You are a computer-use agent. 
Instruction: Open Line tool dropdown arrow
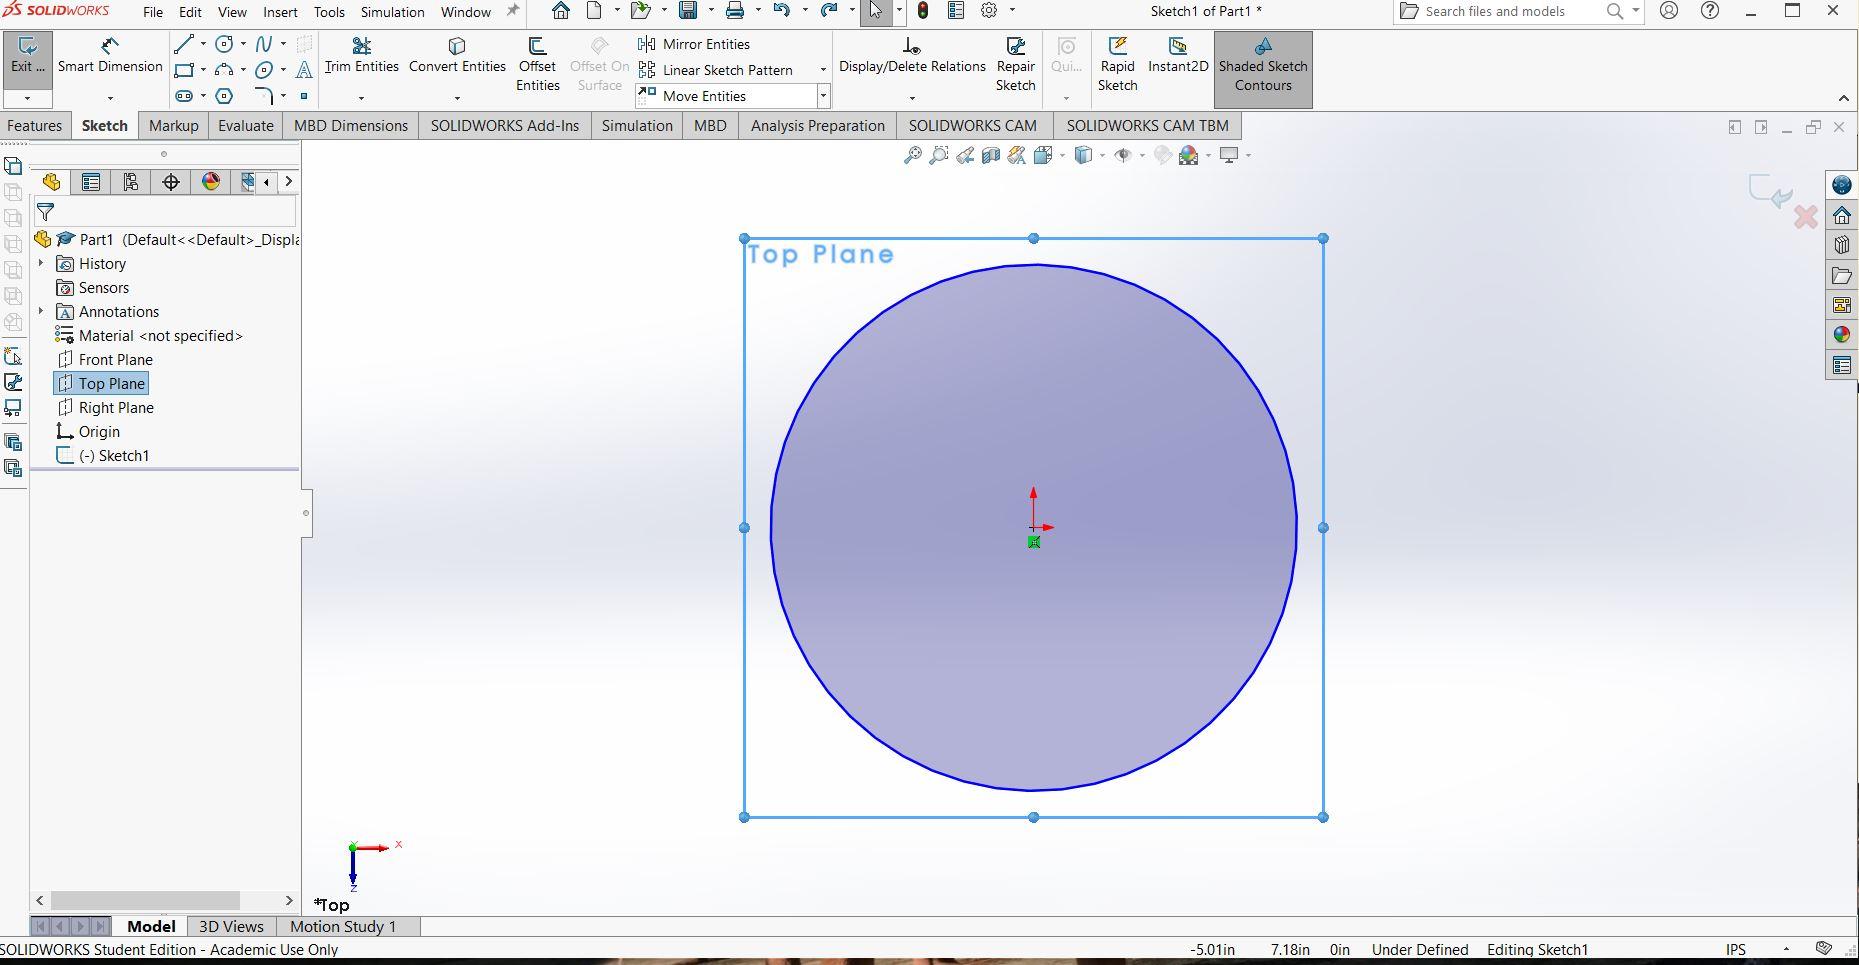click(203, 44)
